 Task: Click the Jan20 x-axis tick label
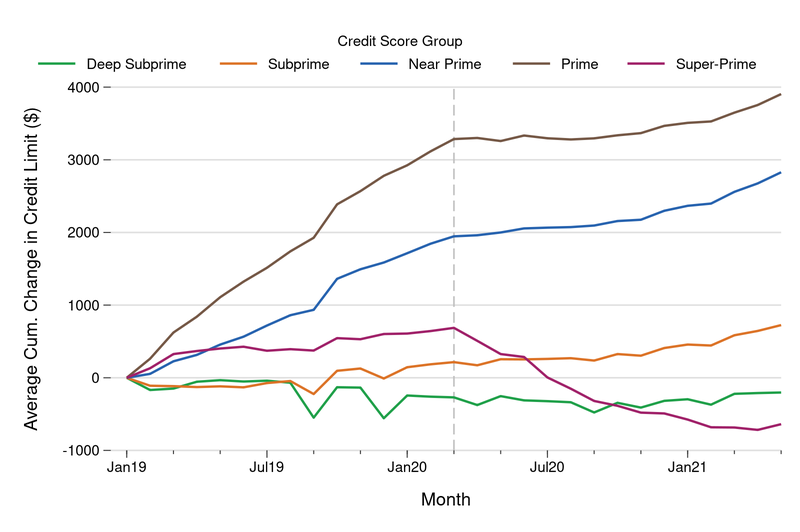coord(407,466)
